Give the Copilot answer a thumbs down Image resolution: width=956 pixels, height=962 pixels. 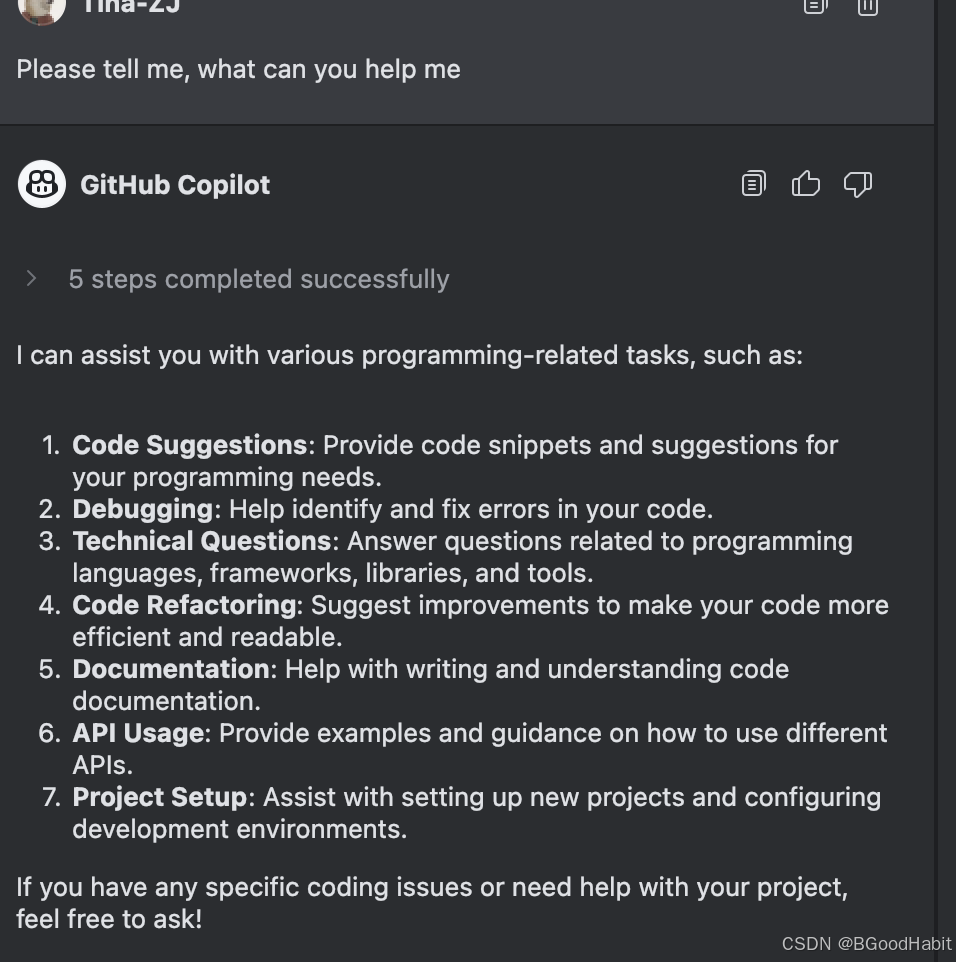click(858, 184)
